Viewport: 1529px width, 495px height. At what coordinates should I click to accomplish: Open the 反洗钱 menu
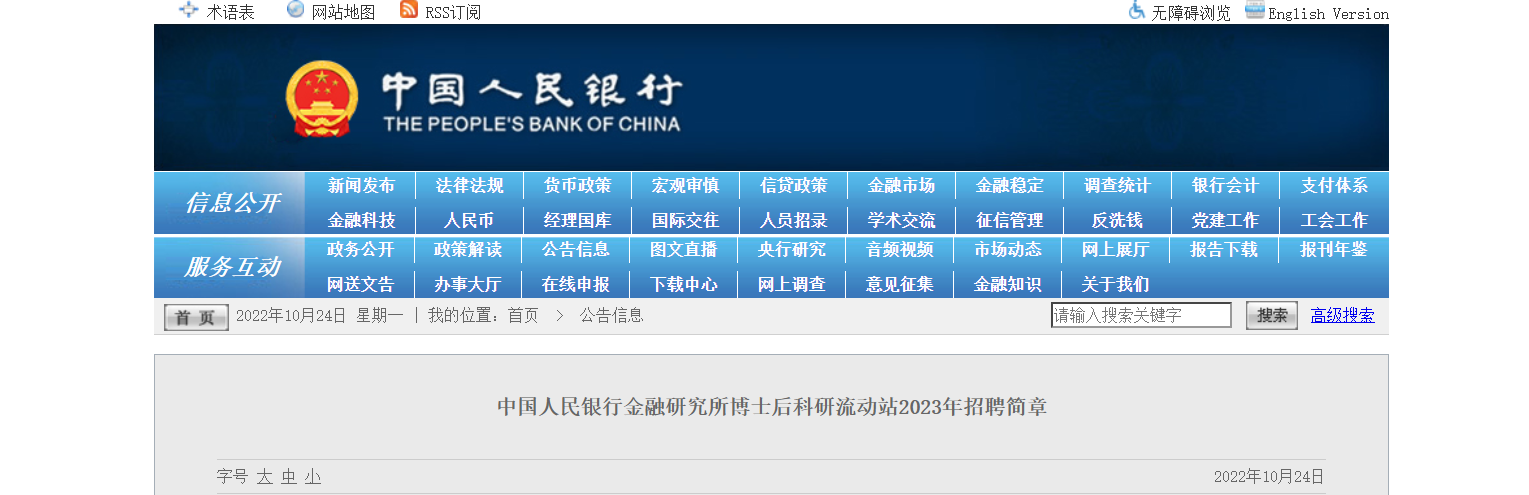tap(1117, 220)
